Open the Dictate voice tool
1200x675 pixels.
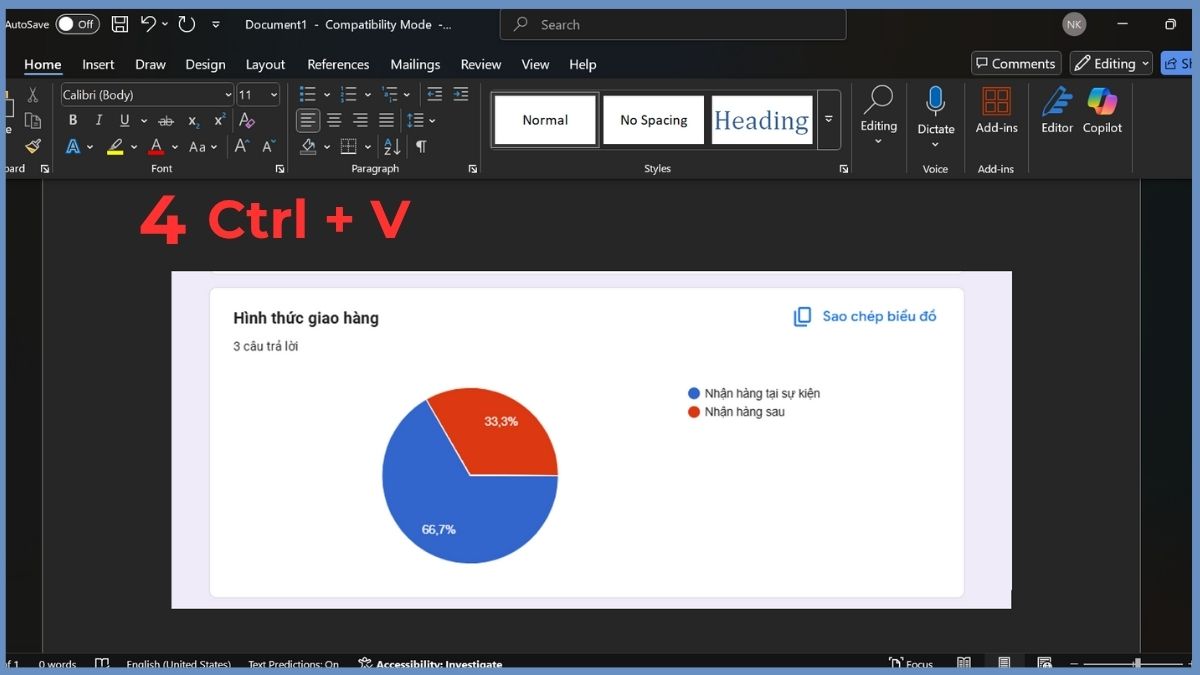click(935, 110)
